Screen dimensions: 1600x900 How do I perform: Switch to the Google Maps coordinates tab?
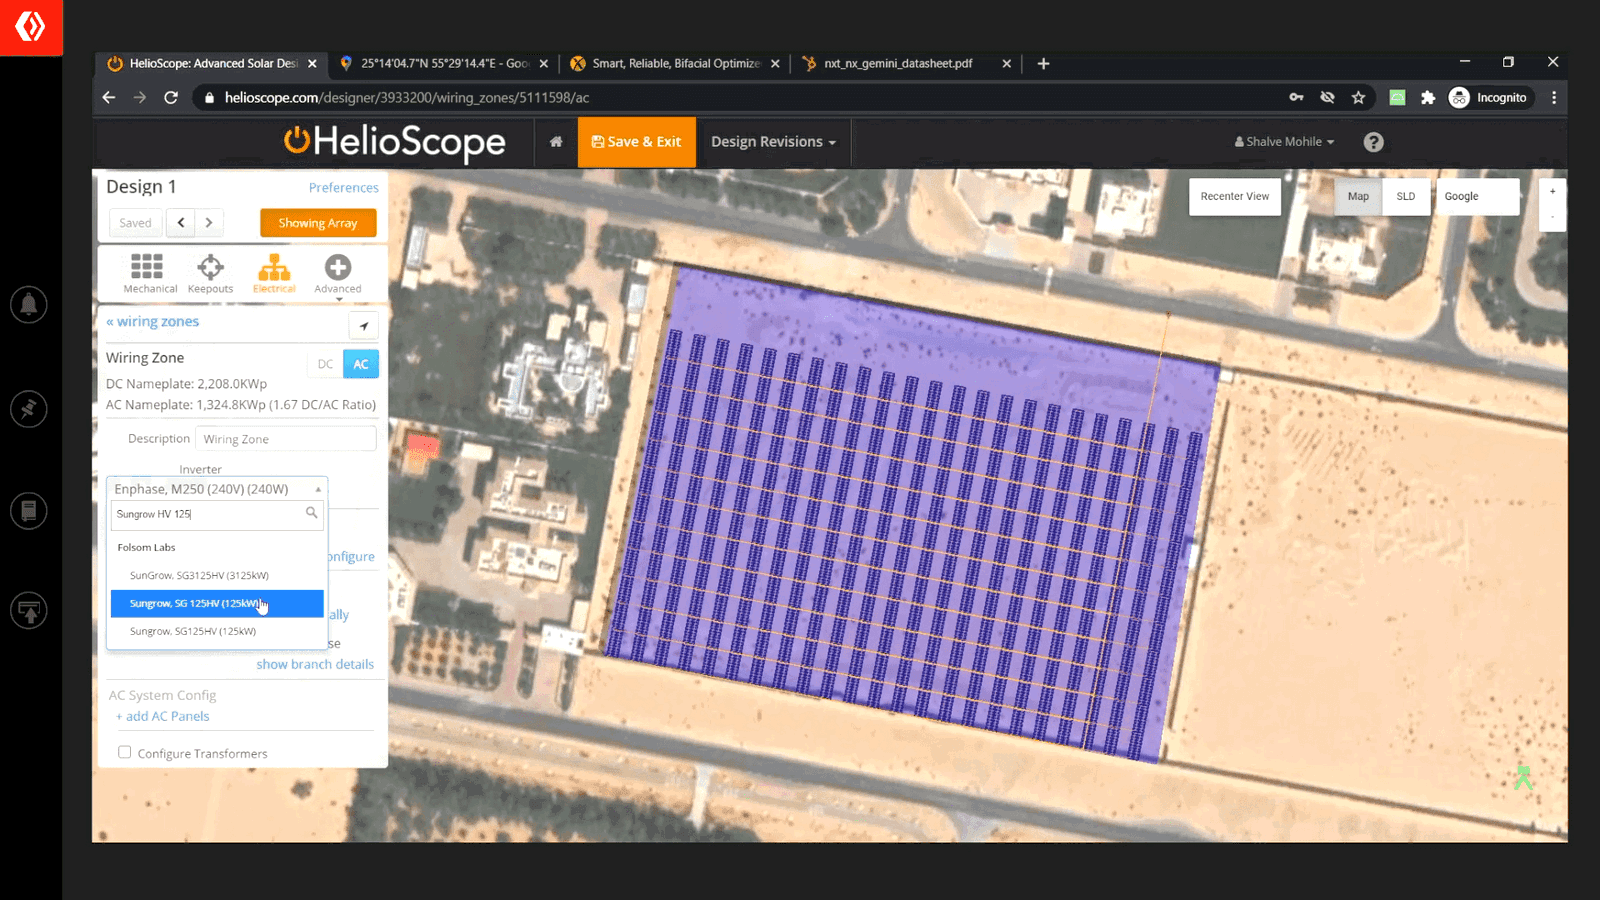point(445,63)
